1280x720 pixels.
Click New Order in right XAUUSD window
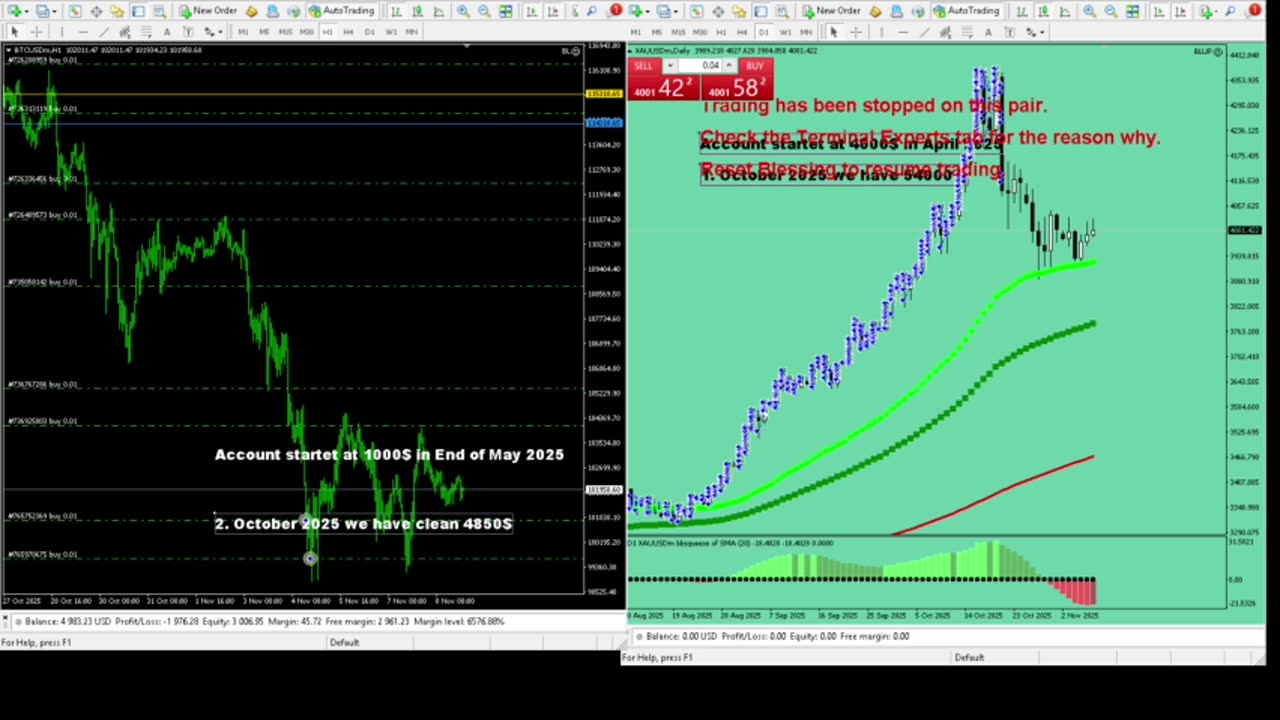point(831,11)
